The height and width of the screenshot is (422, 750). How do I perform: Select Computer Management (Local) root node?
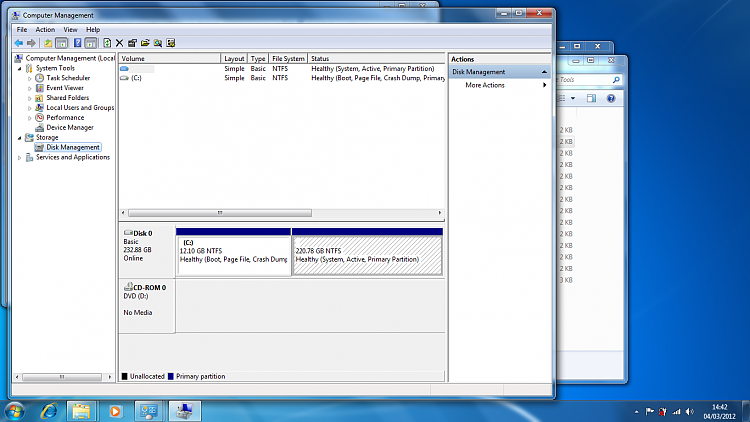click(70, 58)
